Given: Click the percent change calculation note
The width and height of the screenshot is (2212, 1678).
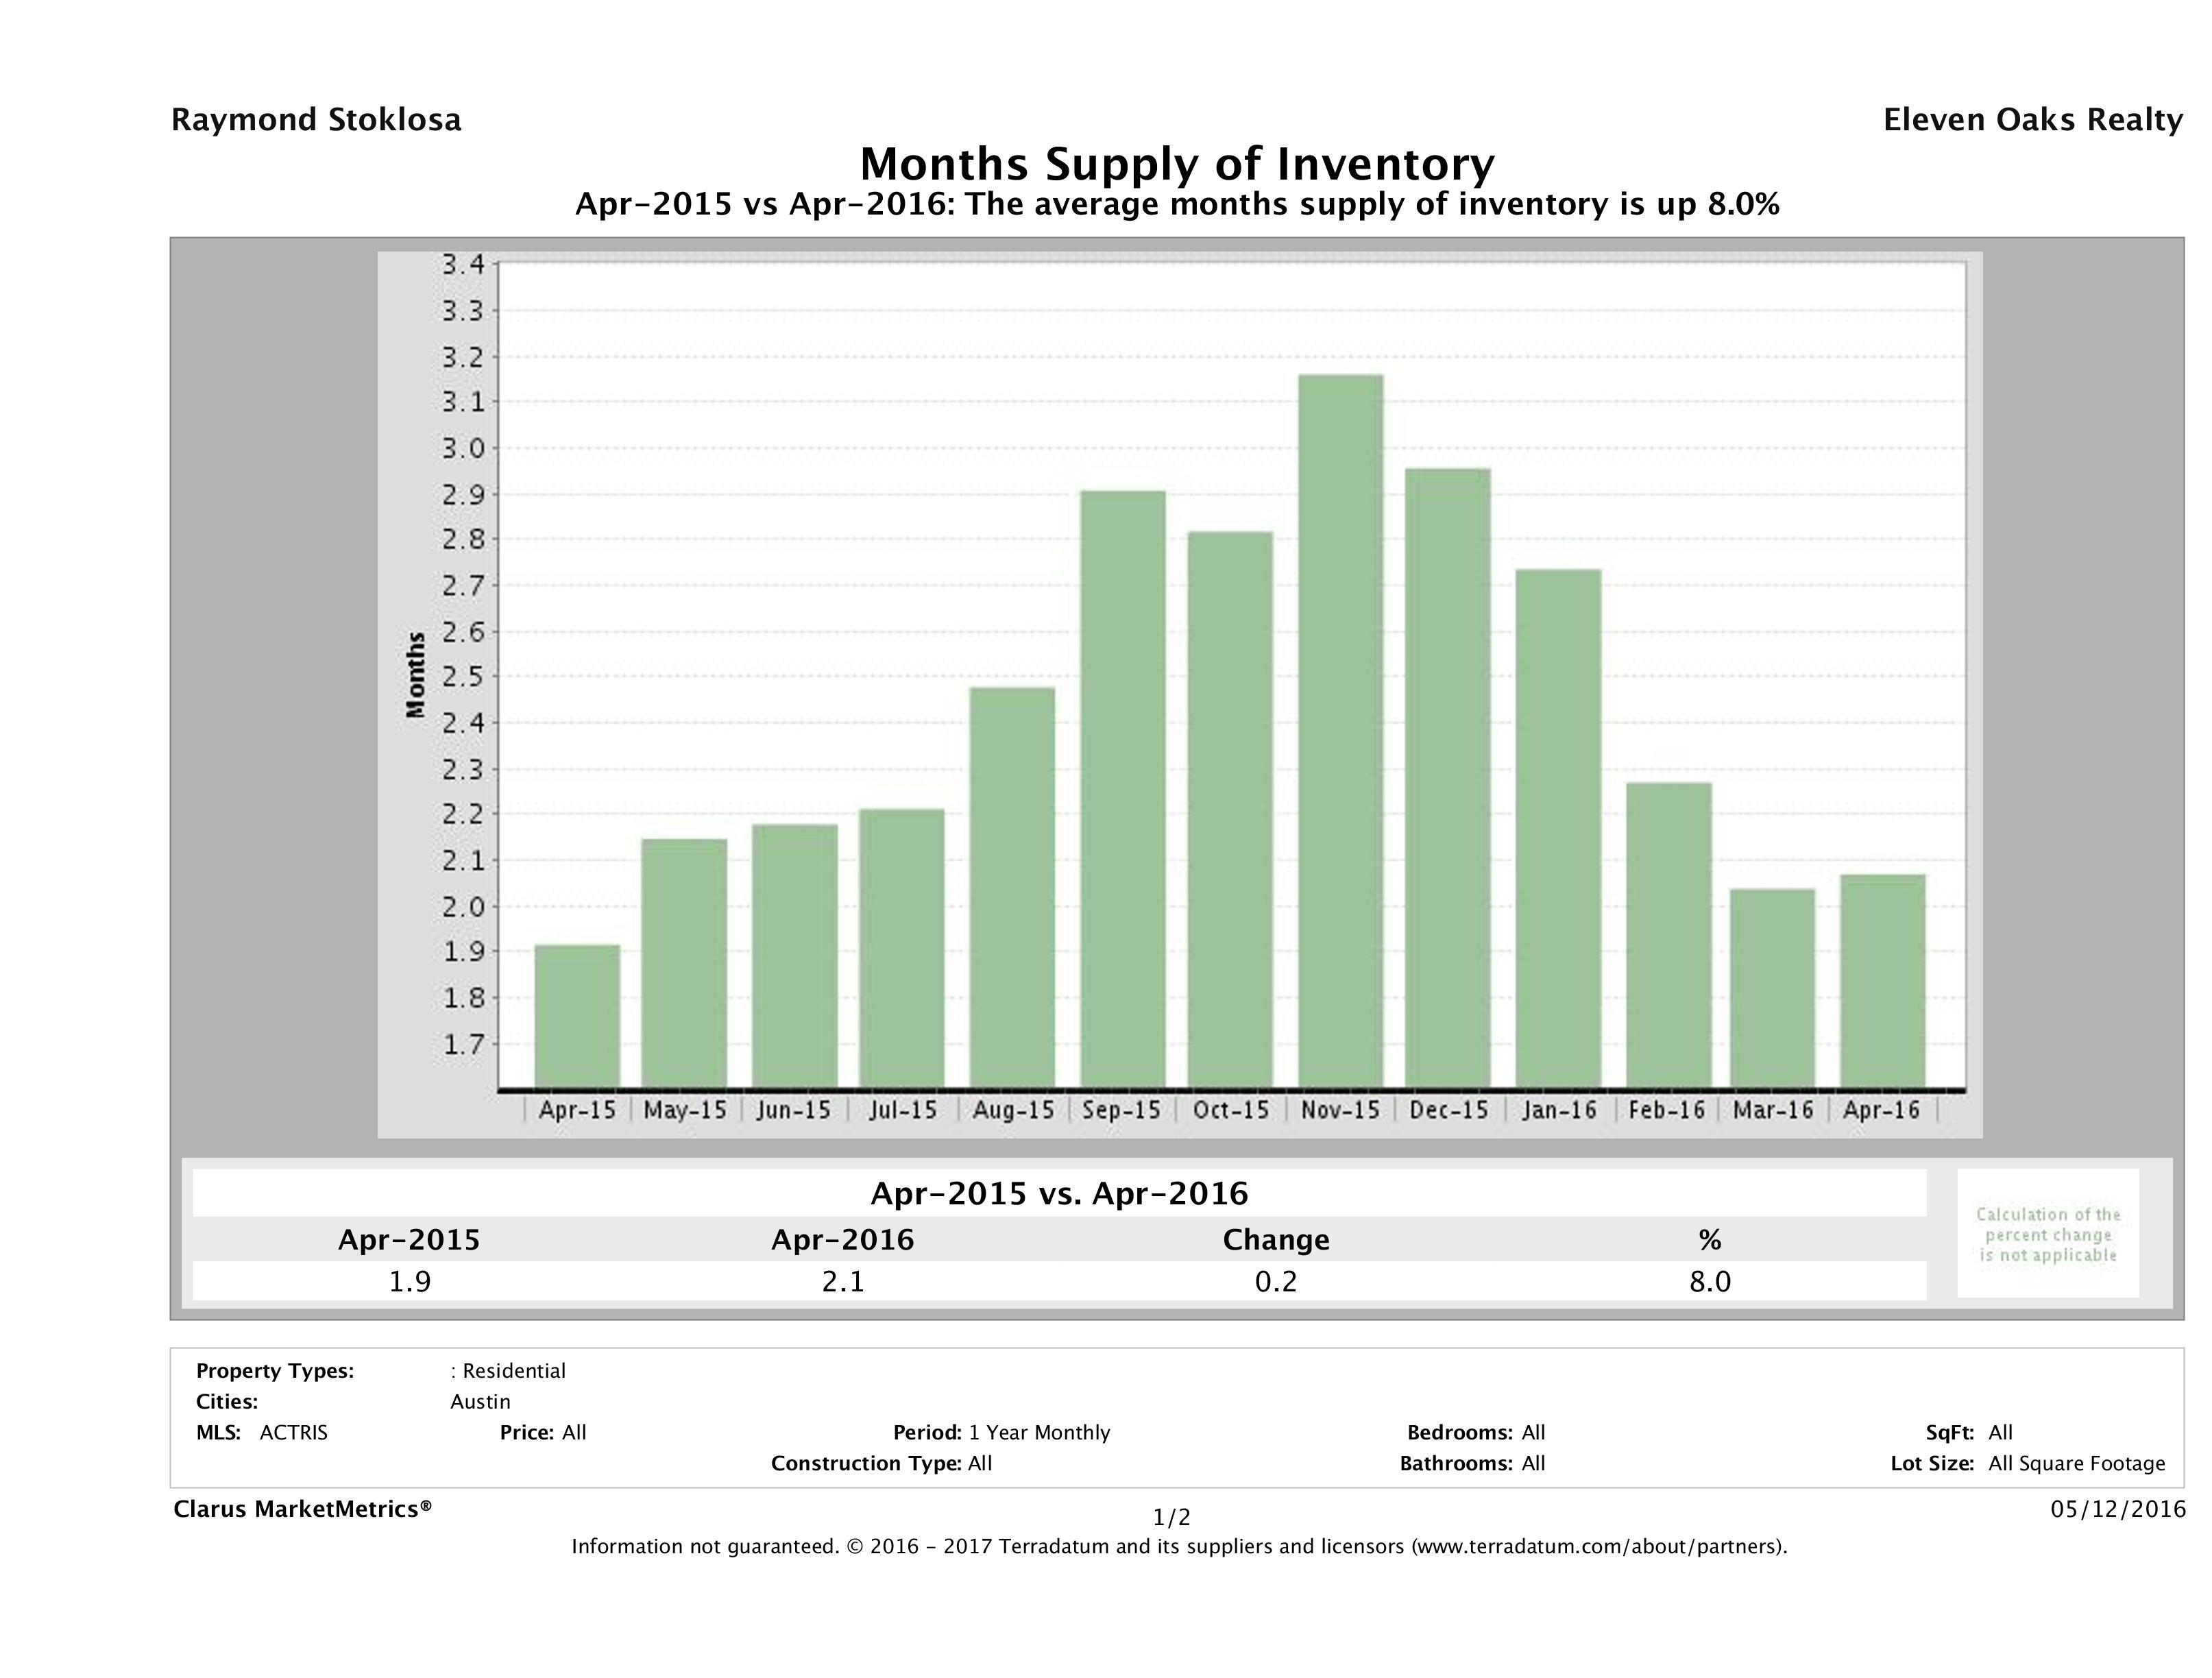Looking at the screenshot, I should 2047,1234.
